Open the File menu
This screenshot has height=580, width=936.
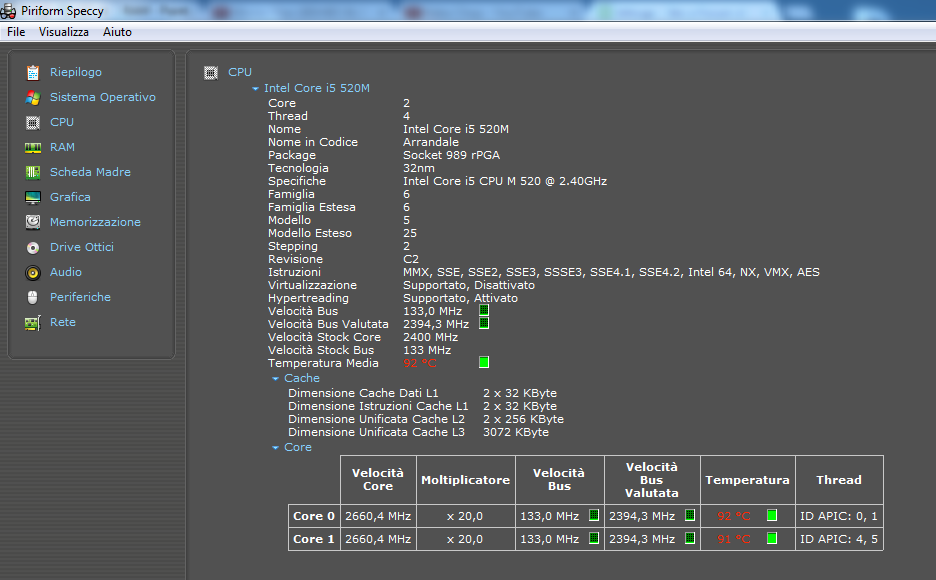point(16,32)
